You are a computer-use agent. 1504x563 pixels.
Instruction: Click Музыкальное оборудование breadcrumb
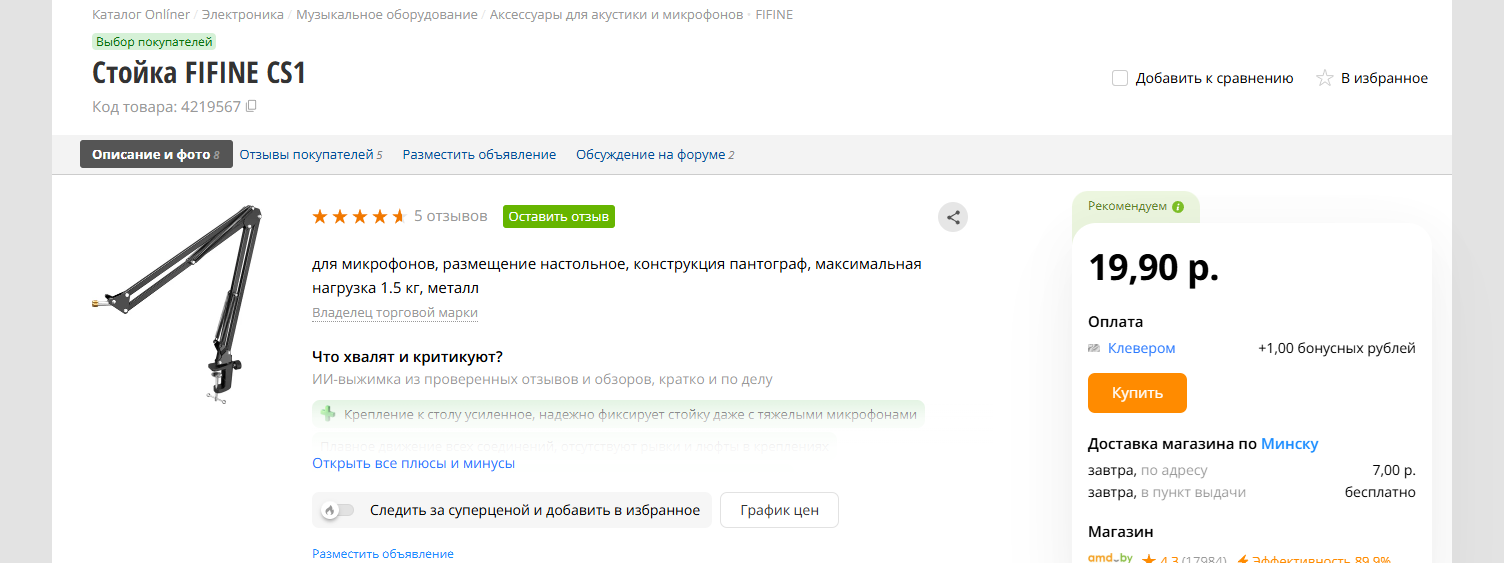[x=387, y=15]
